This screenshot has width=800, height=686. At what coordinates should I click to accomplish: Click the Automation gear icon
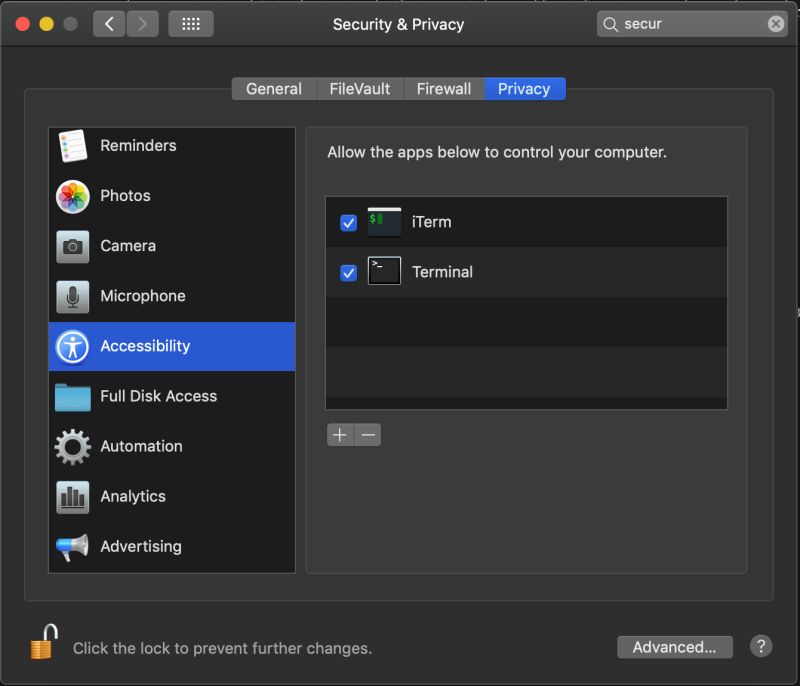point(72,447)
